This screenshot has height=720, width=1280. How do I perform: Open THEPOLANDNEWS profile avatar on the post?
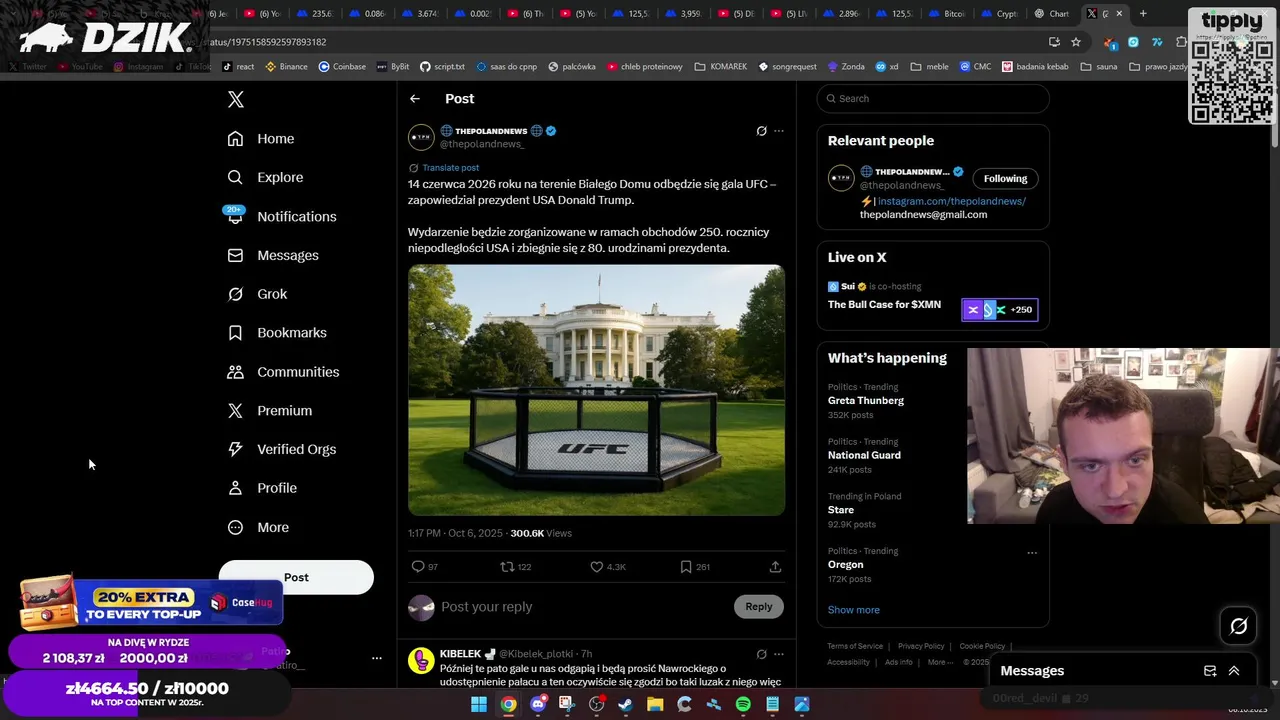click(x=421, y=137)
